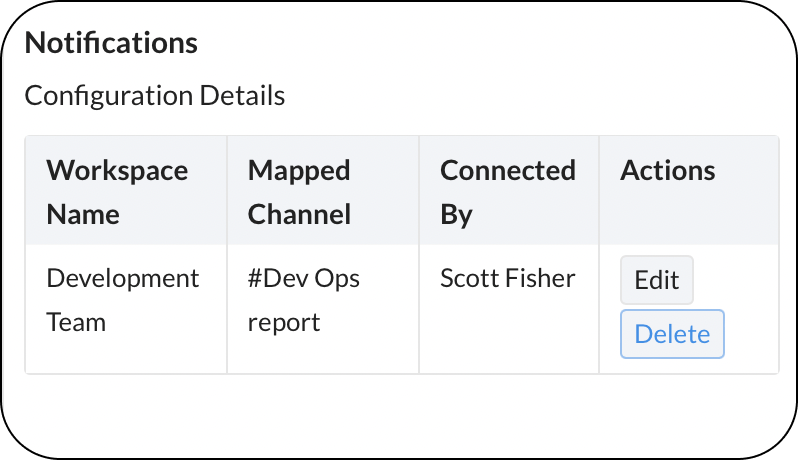The image size is (798, 460).
Task: Click the Connected By column header
Action: click(x=507, y=192)
